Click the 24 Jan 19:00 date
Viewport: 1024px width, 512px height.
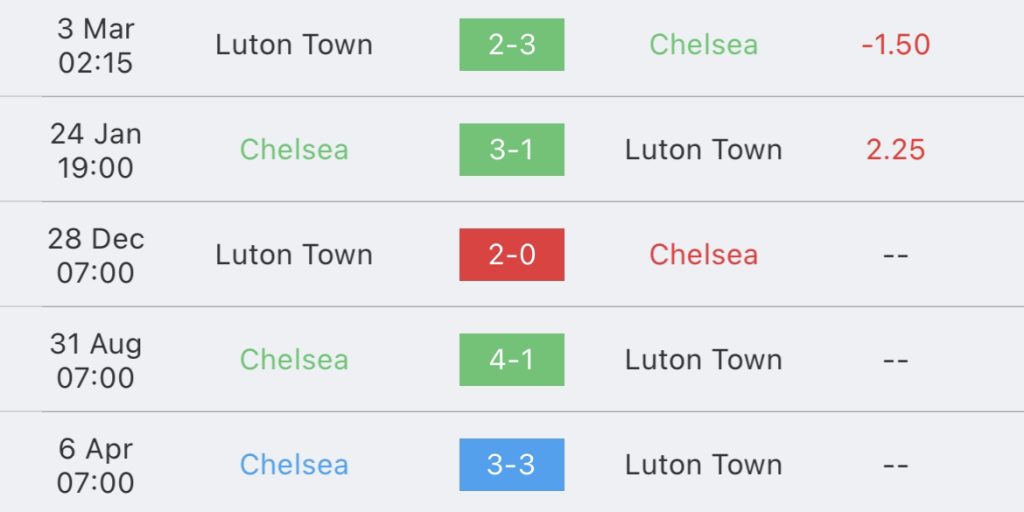click(x=95, y=150)
